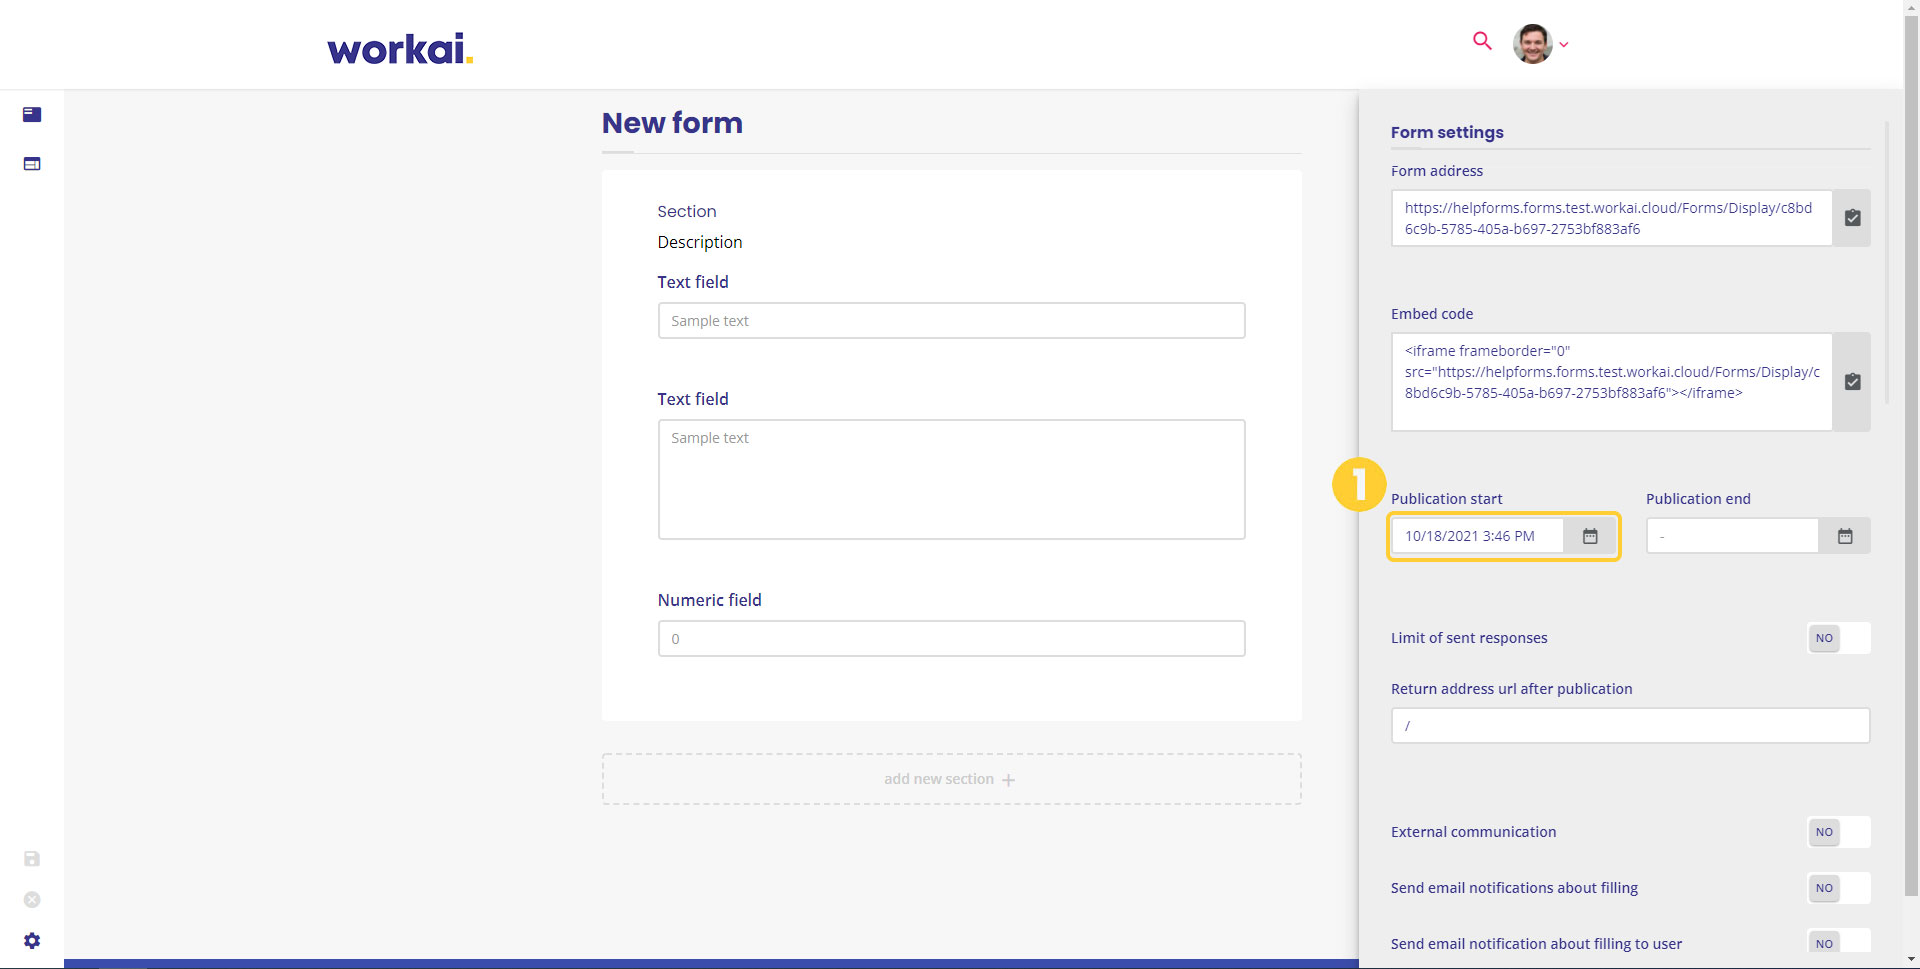Image resolution: width=1920 pixels, height=969 pixels.
Task: Click the cancel circle icon in sidebar
Action: [x=32, y=900]
